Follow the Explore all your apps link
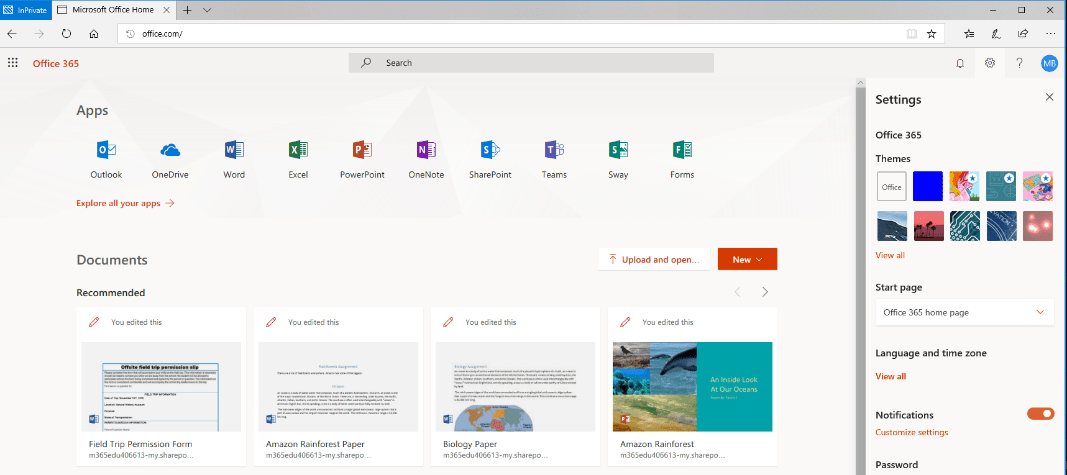1067x475 pixels. pyautogui.click(x=125, y=203)
